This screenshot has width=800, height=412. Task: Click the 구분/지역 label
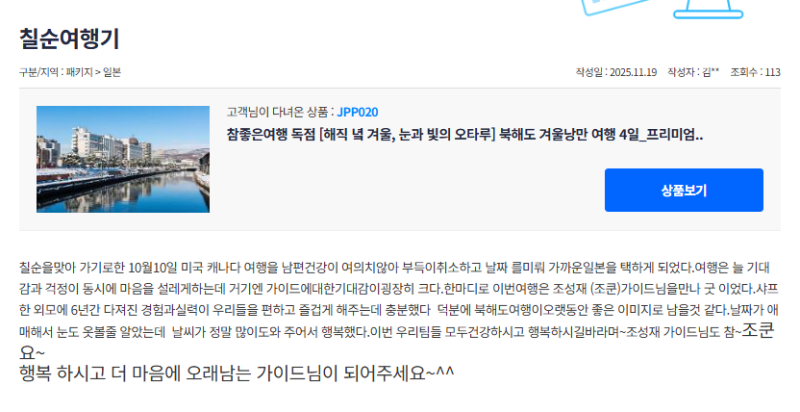click(x=40, y=72)
